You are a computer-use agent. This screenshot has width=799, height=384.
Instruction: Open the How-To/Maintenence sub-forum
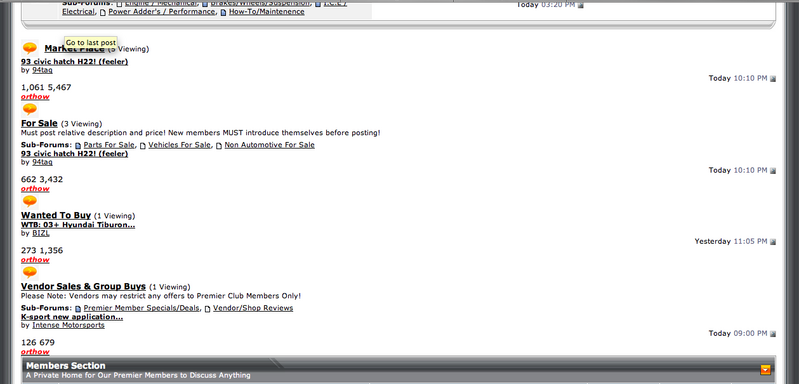coord(267,11)
